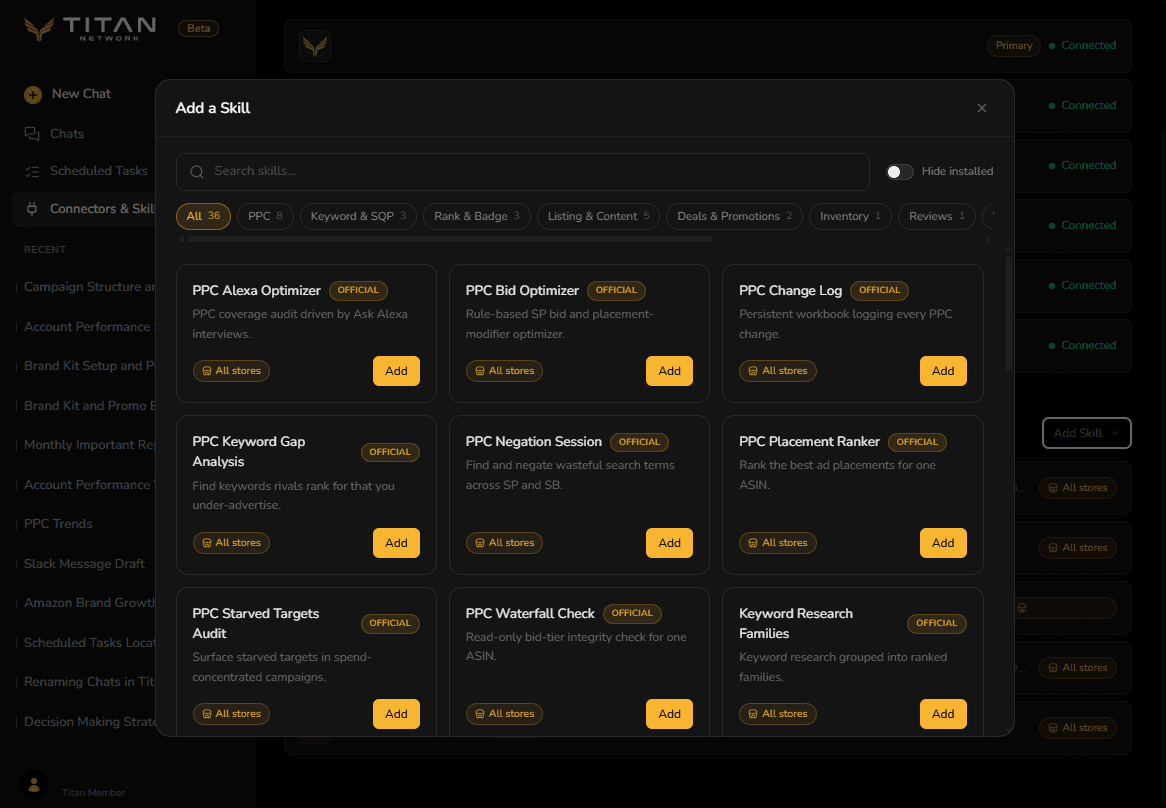The height and width of the screenshot is (808, 1166).
Task: Click PPC Bid Optimizer card title
Action: point(522,291)
